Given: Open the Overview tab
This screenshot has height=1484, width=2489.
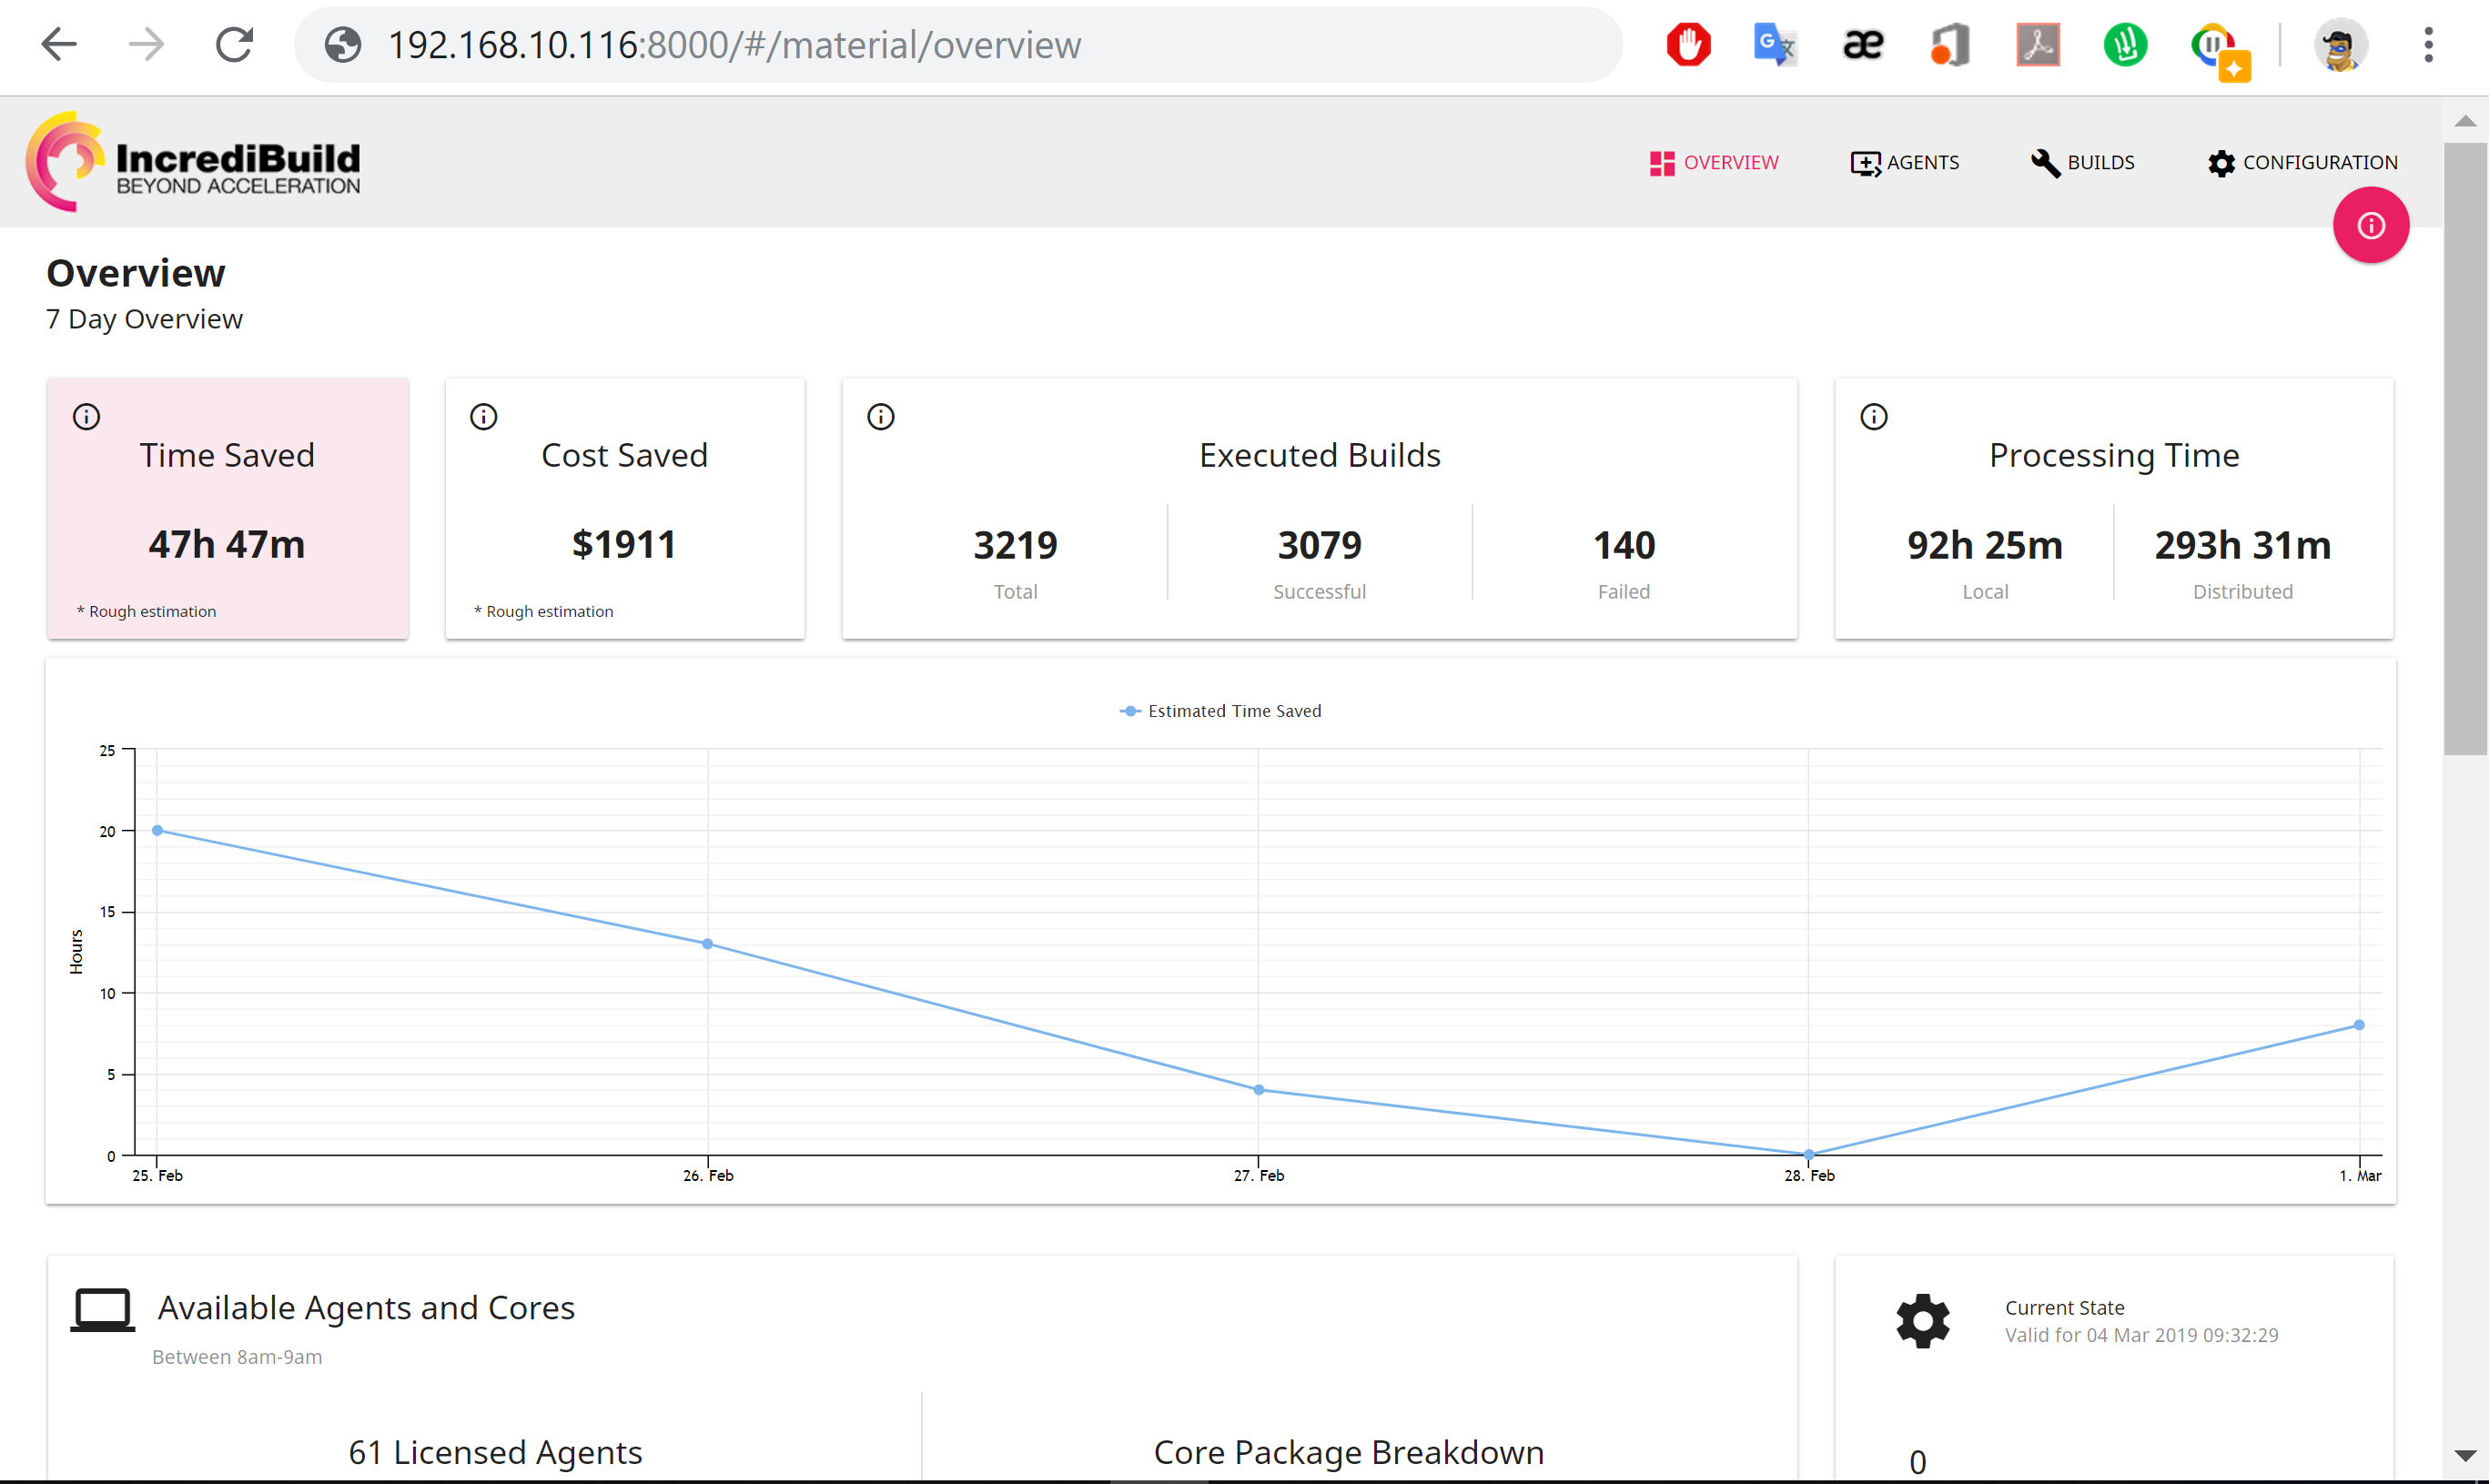Looking at the screenshot, I should click(x=1714, y=163).
